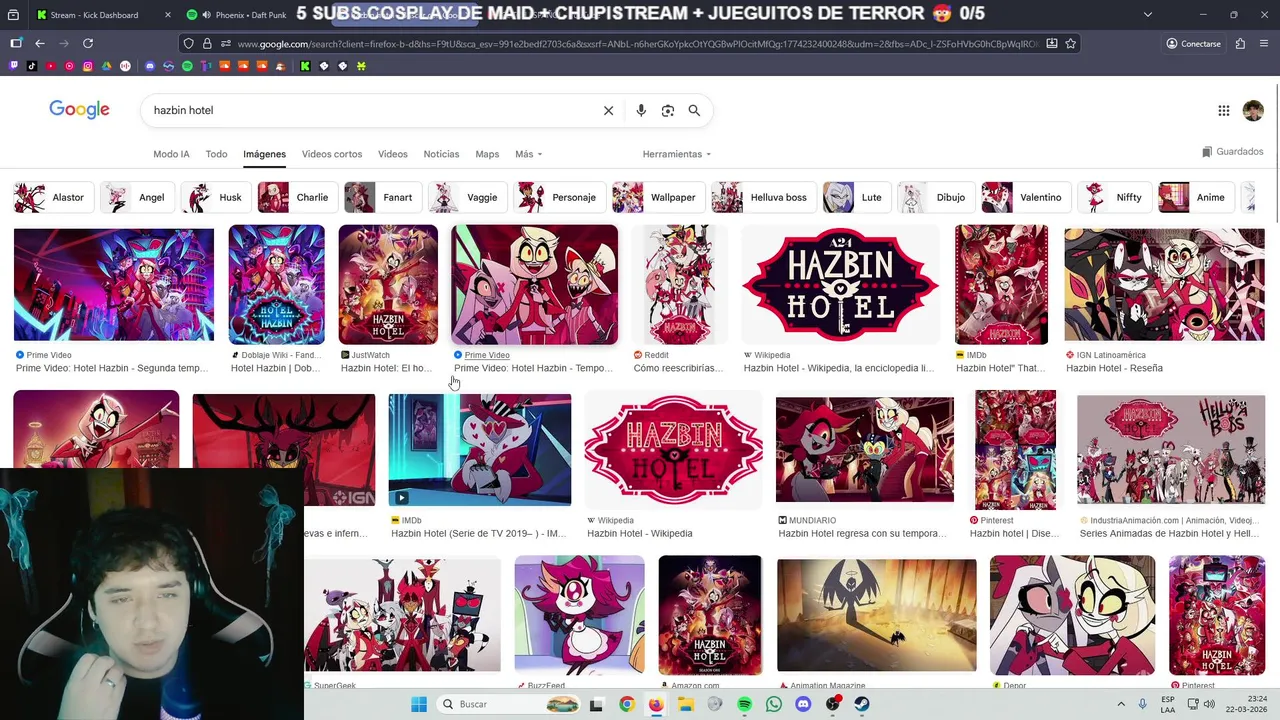Click Conectarse sign-in button
Viewport: 1280px width, 720px height.
(1193, 44)
